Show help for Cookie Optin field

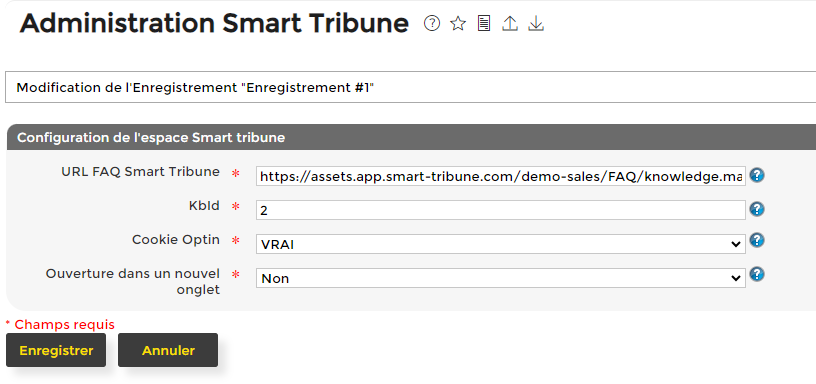[757, 240]
